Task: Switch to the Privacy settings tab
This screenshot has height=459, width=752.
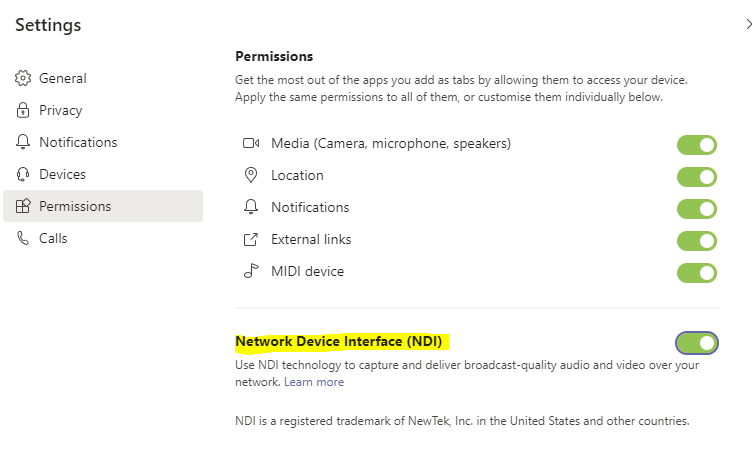Action: 60,110
